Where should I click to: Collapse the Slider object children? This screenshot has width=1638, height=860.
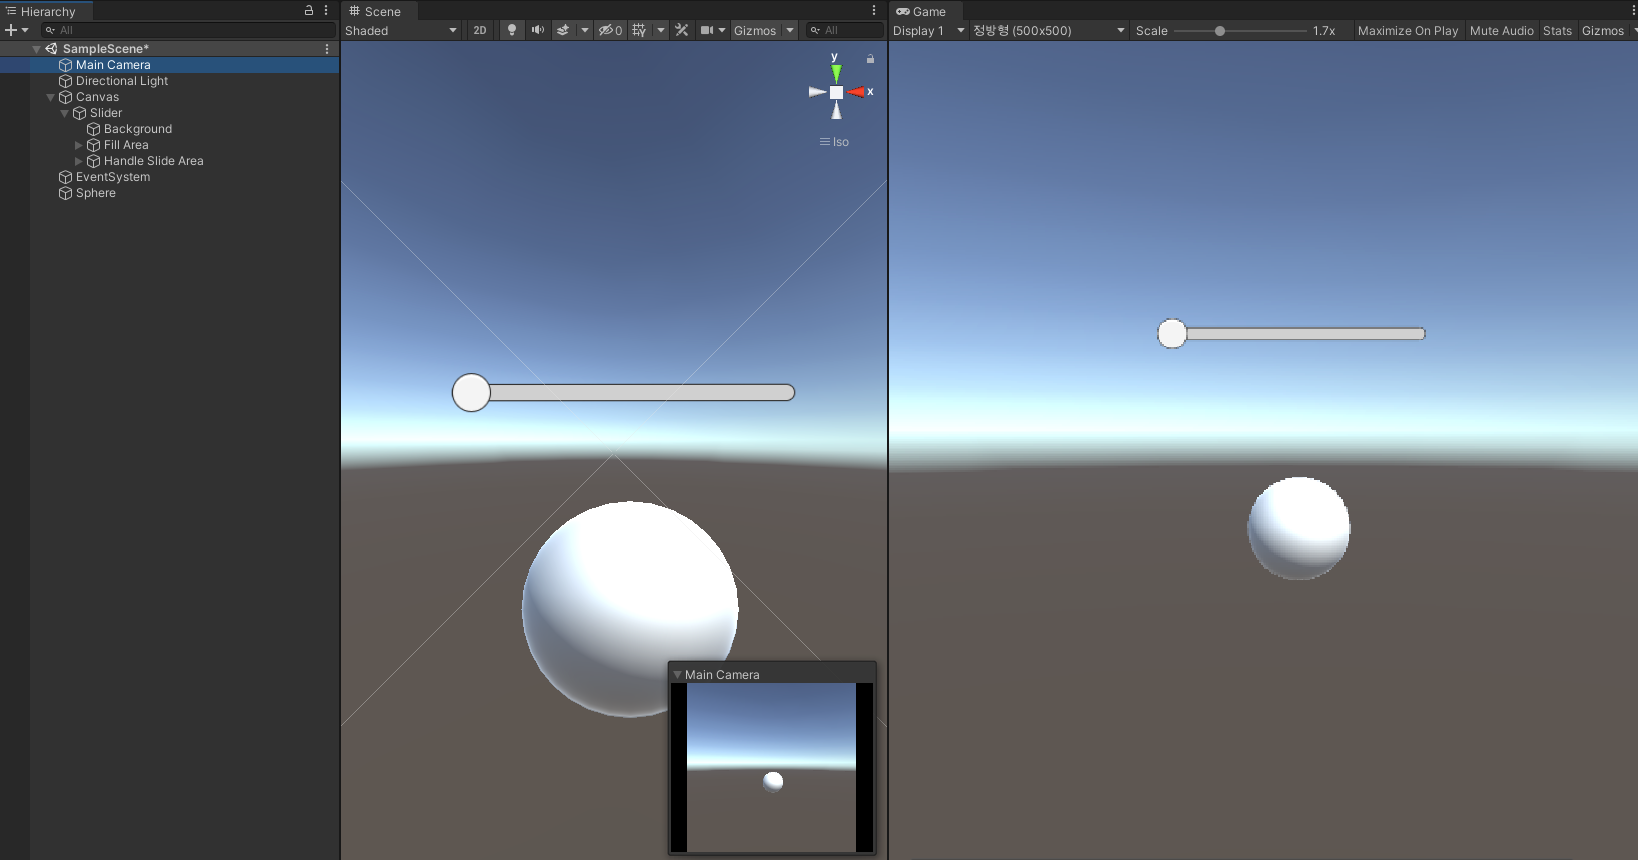(x=65, y=113)
